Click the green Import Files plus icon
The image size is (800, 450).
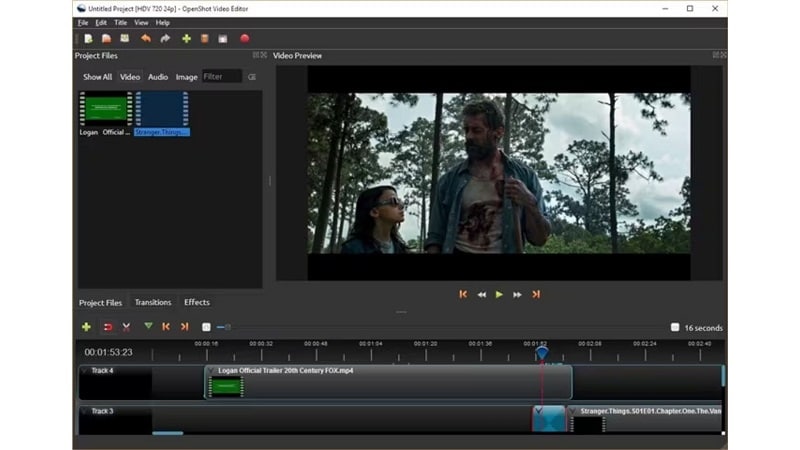[x=186, y=38]
